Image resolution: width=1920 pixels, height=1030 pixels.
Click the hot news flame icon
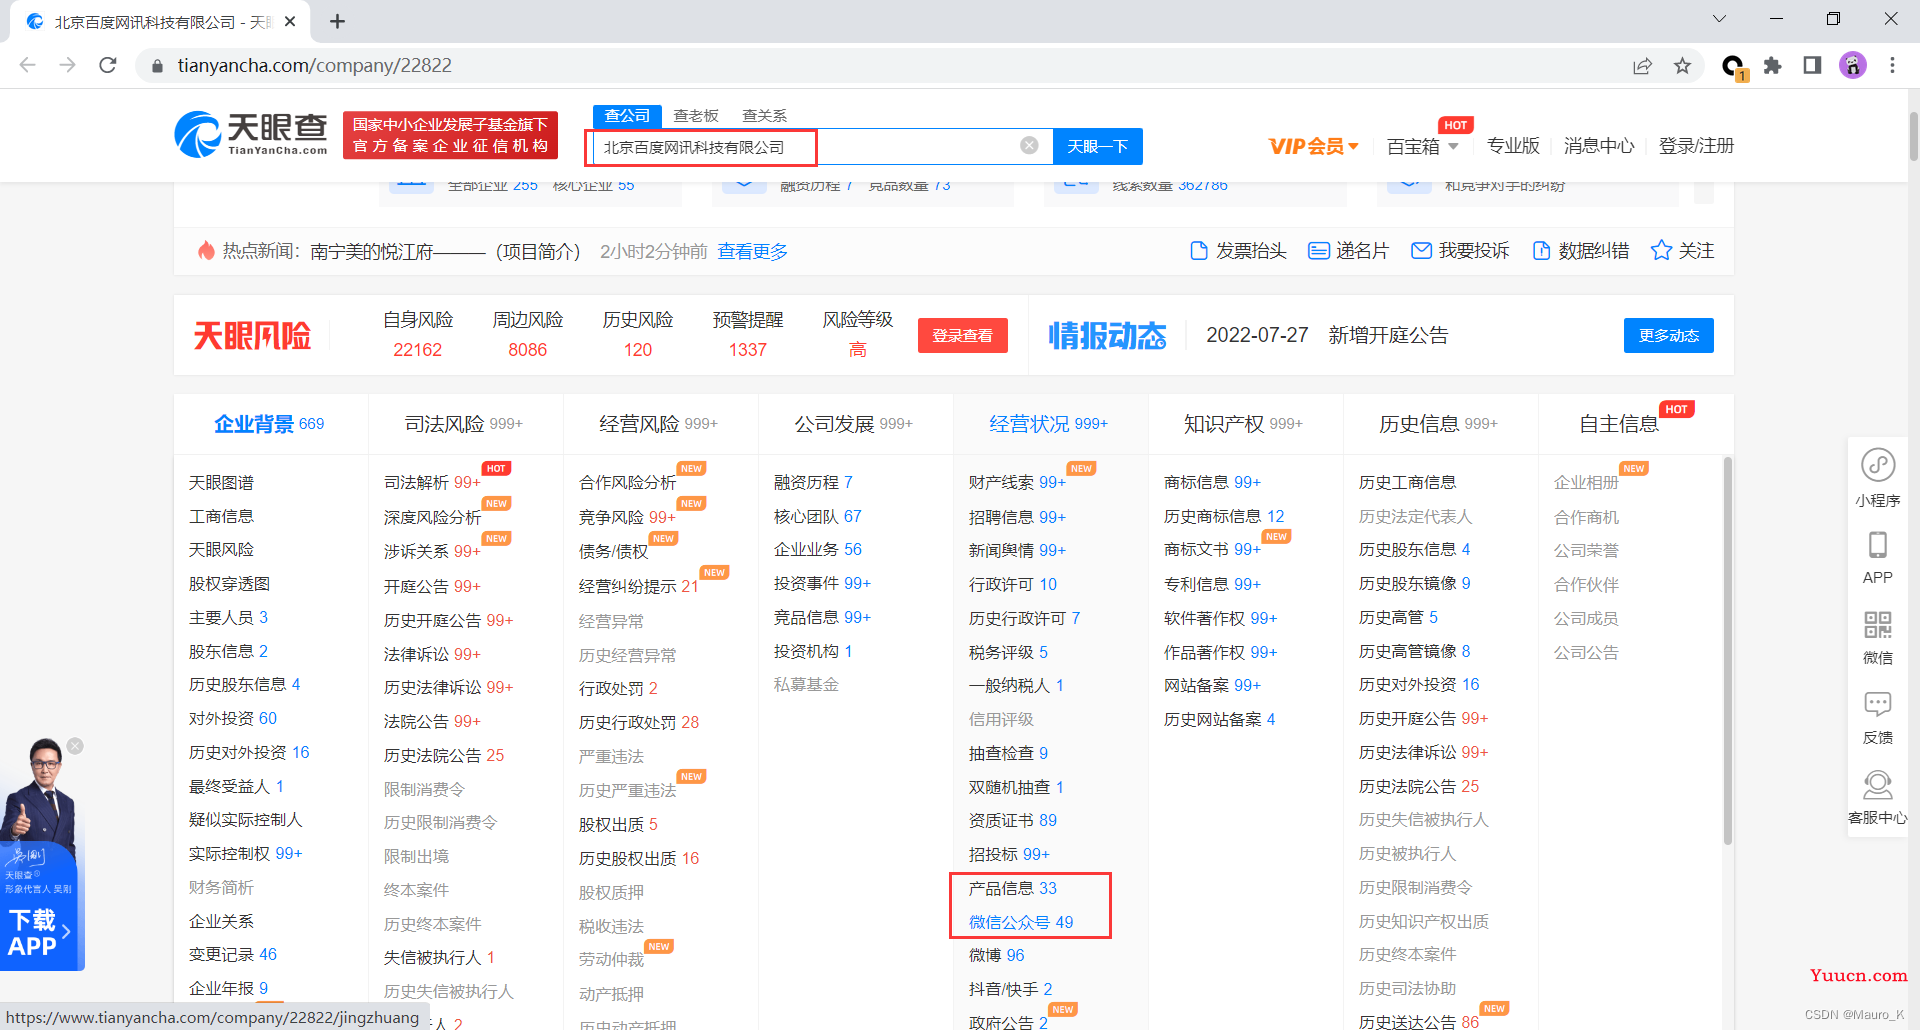(206, 251)
